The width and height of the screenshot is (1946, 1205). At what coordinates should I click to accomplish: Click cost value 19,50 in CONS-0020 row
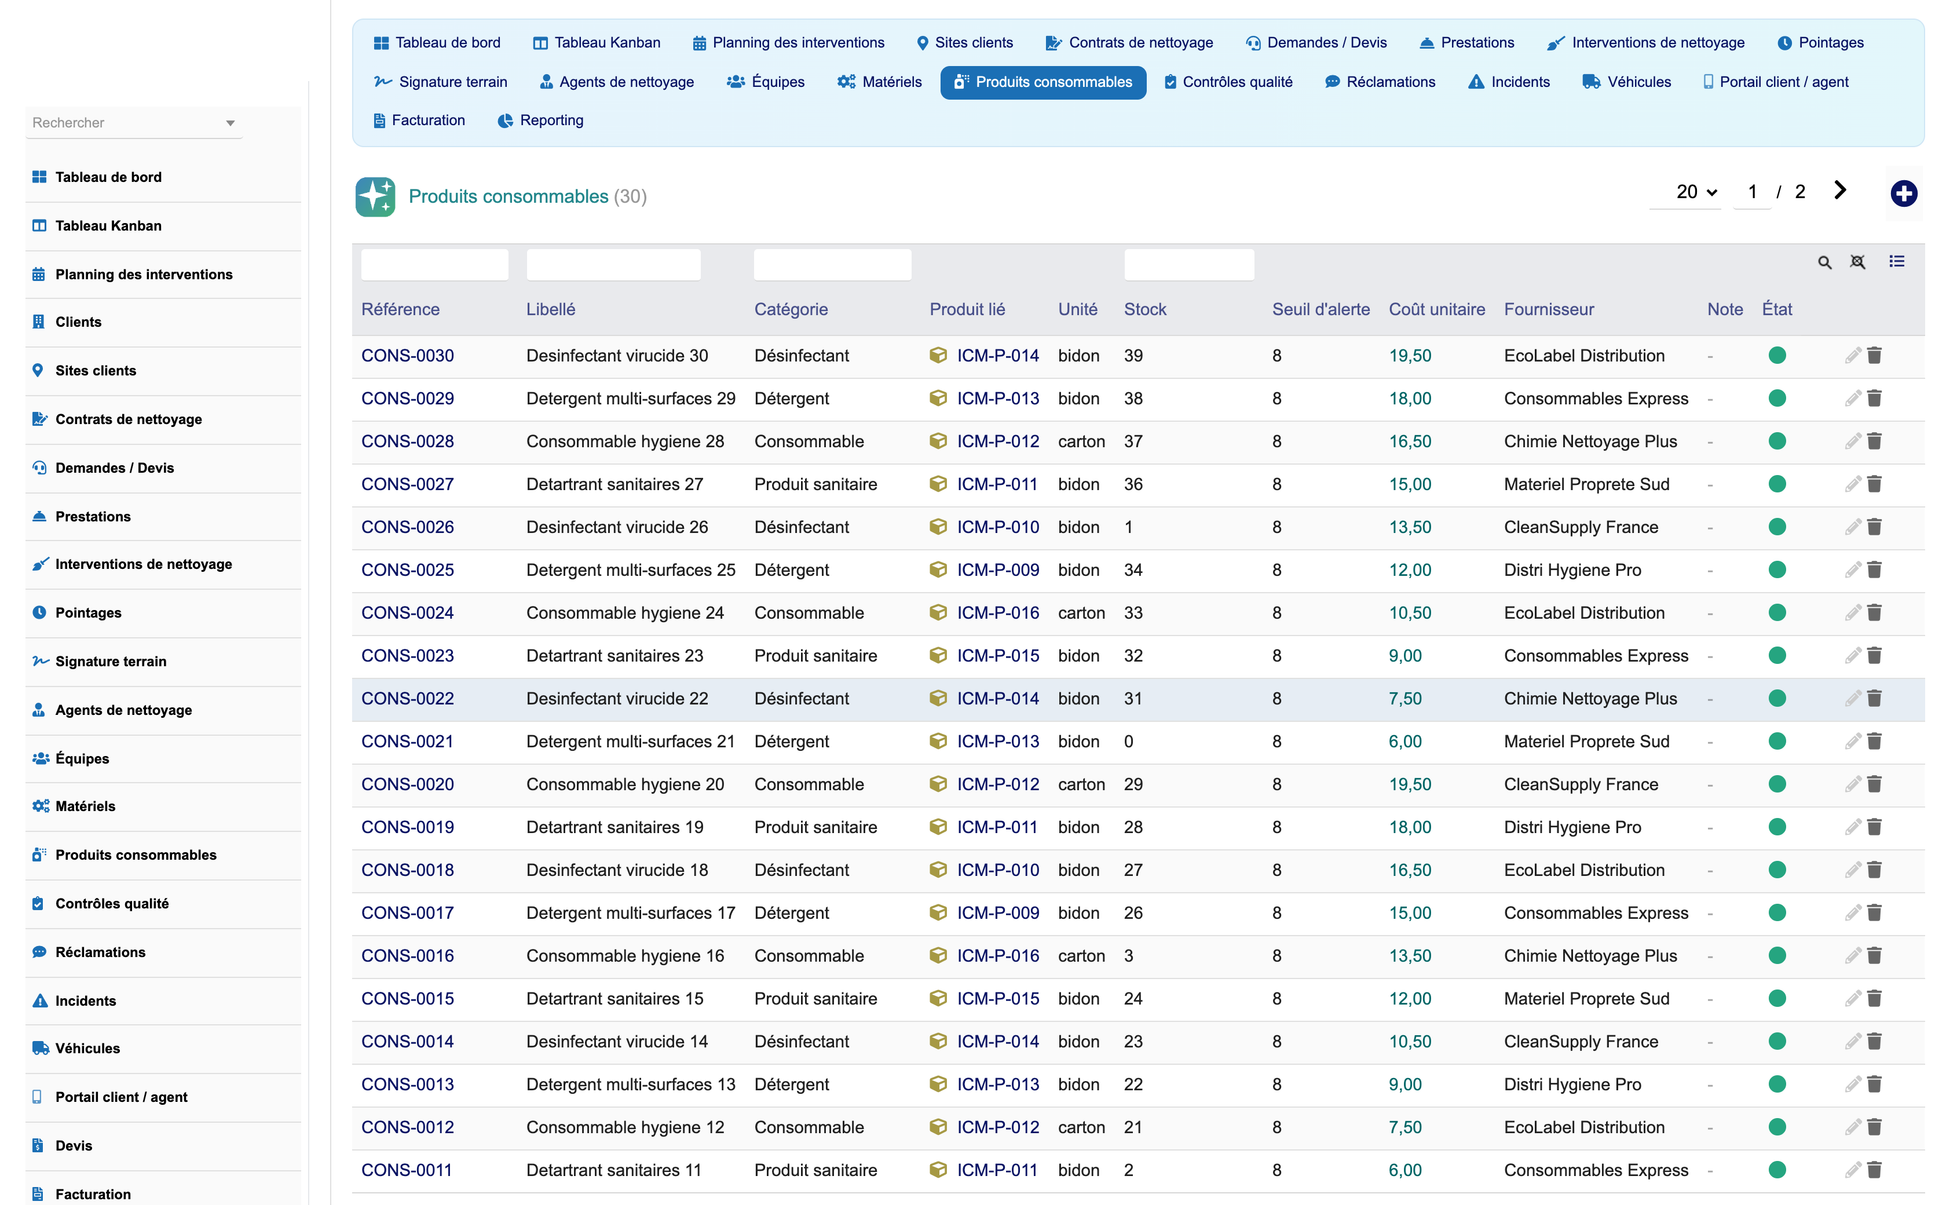coord(1409,784)
